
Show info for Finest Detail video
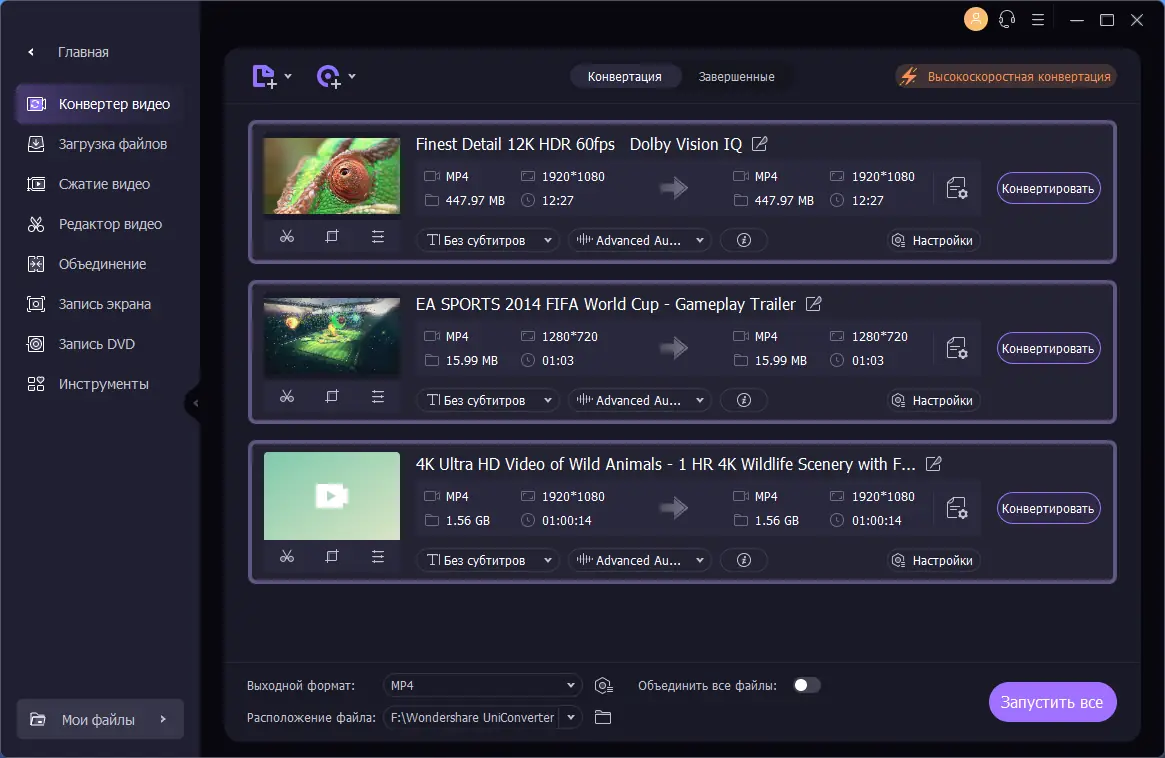[x=744, y=240]
